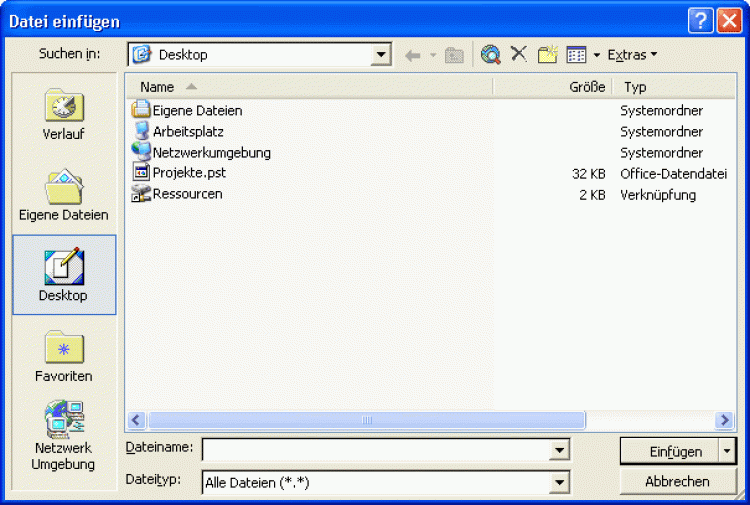Image resolution: width=750 pixels, height=505 pixels.
Task: Click the horizontal scrollbar right arrow
Action: pos(725,420)
